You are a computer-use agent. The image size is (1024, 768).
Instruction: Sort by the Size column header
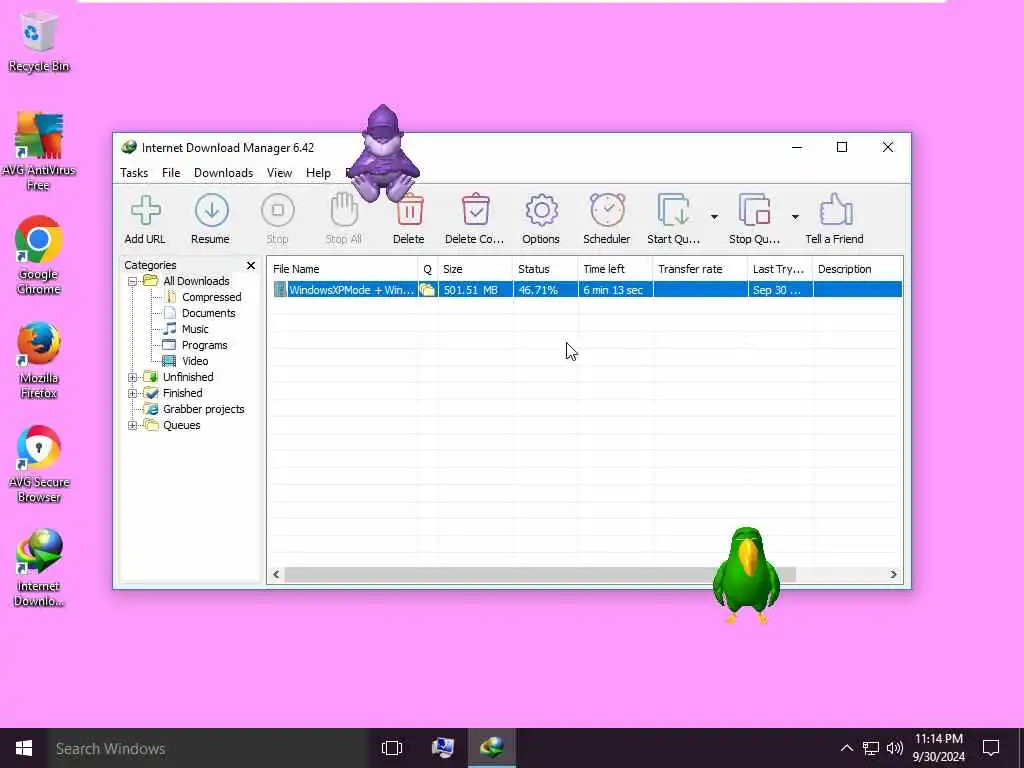pos(475,269)
